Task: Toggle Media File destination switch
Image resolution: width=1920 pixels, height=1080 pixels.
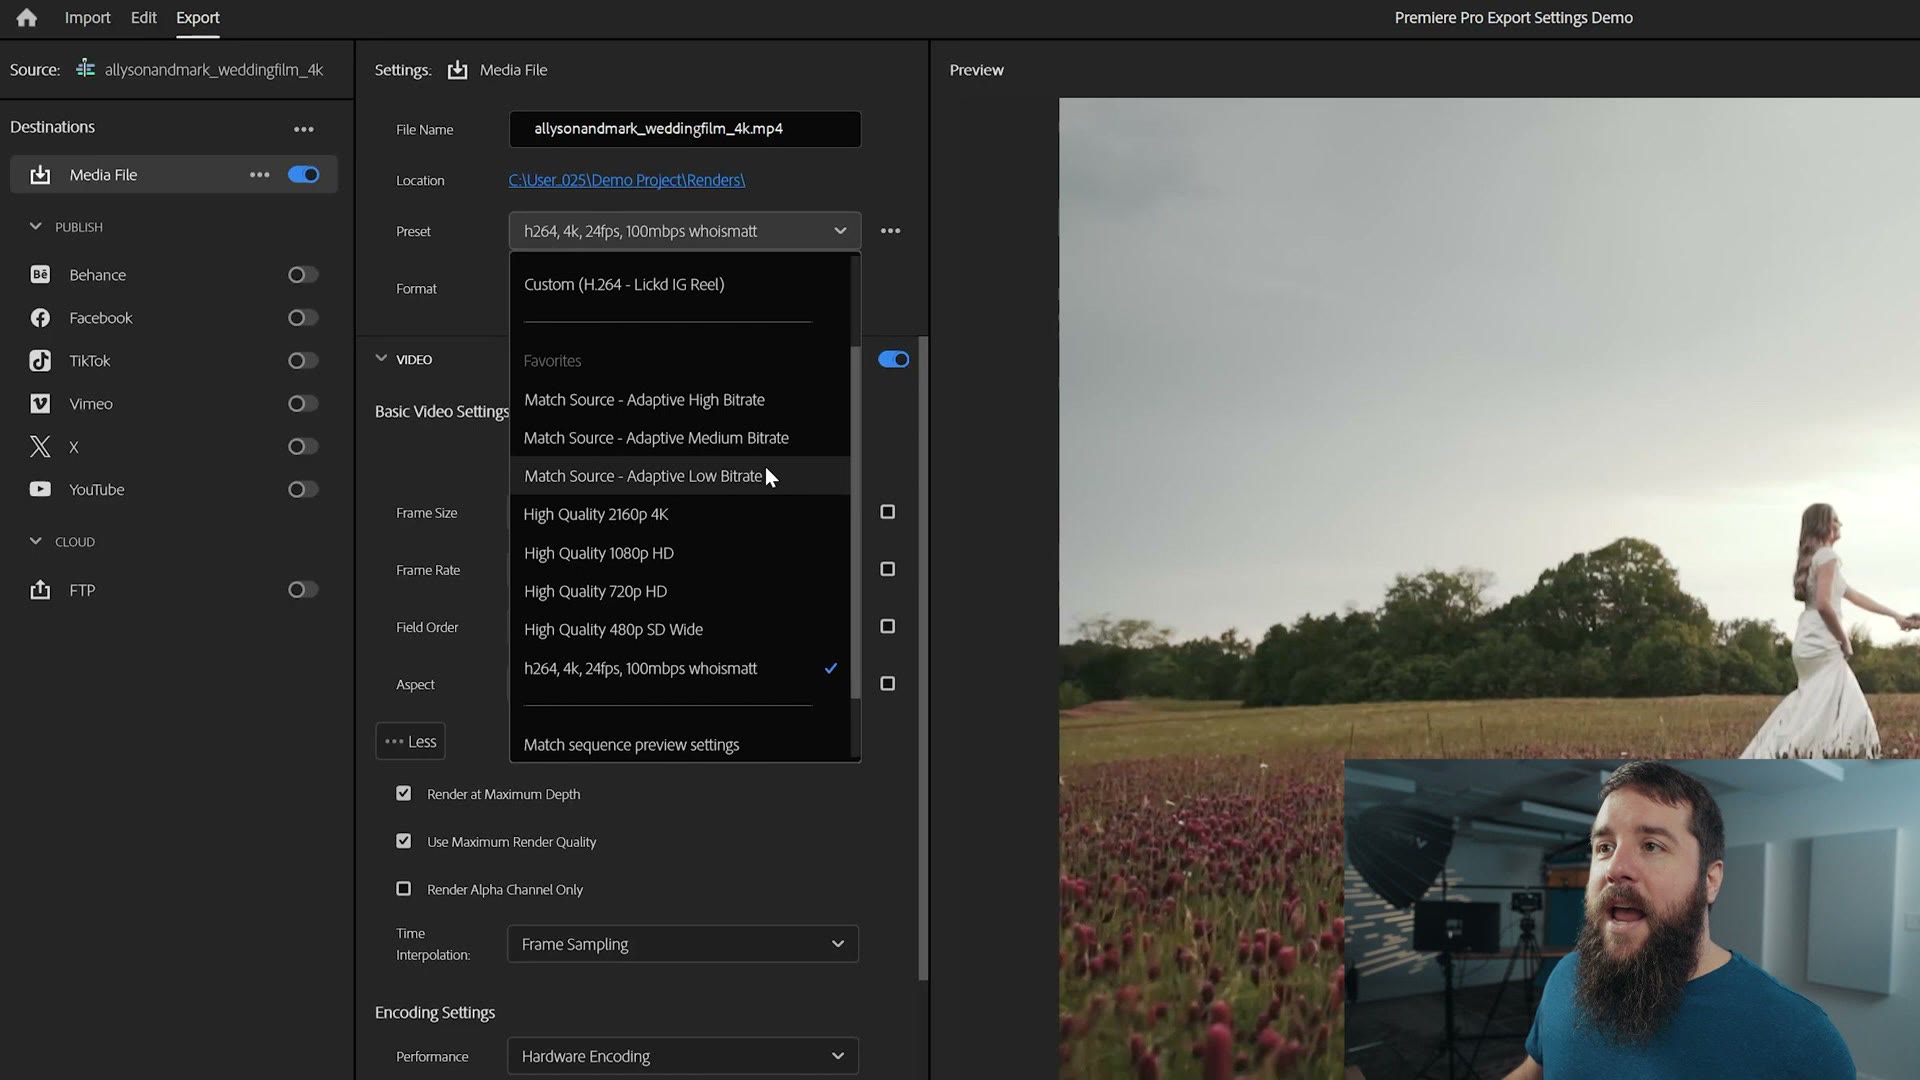Action: click(304, 175)
